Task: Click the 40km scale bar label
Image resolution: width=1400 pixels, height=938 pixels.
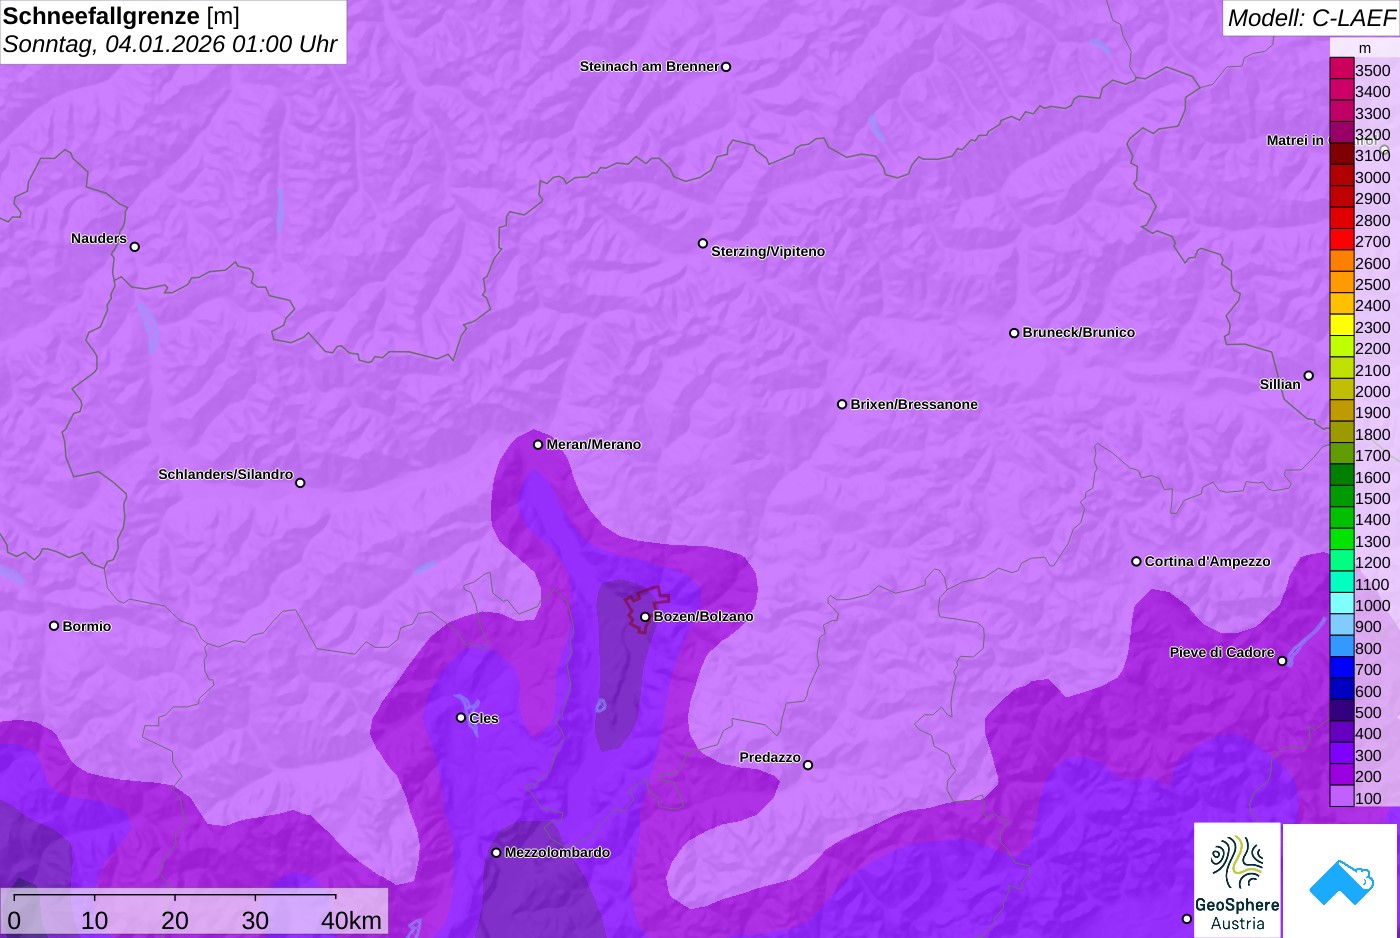Action: coord(351,921)
